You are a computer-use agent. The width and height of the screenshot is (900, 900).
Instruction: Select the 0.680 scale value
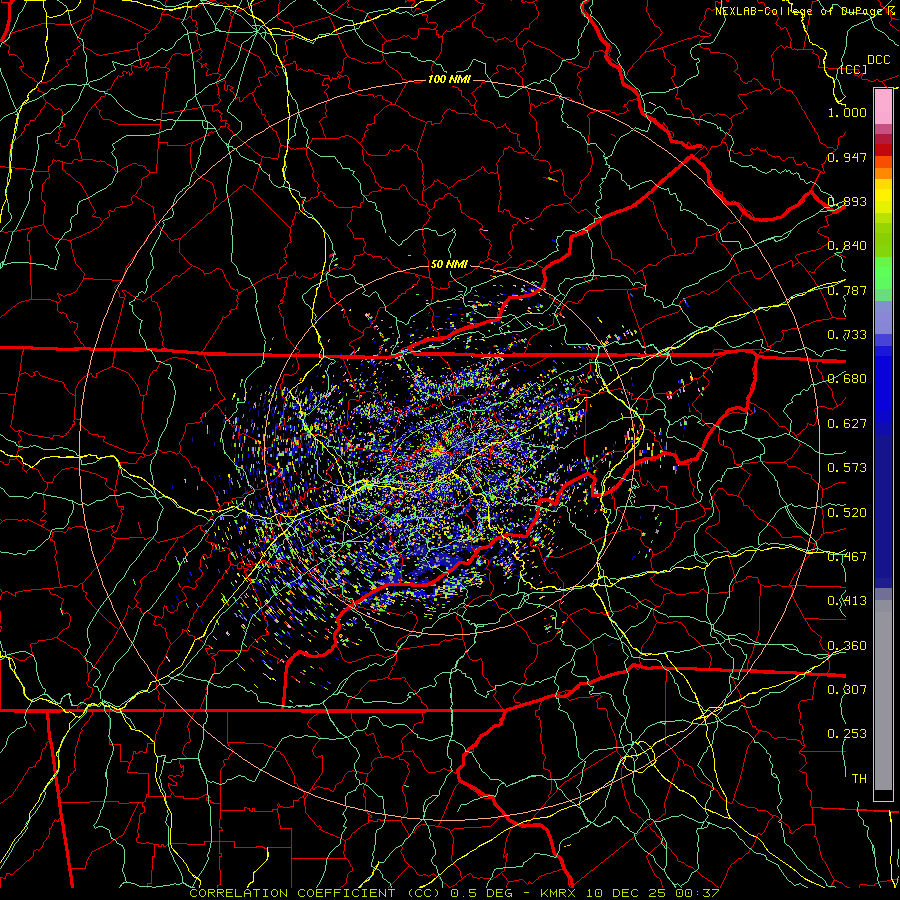coord(847,379)
